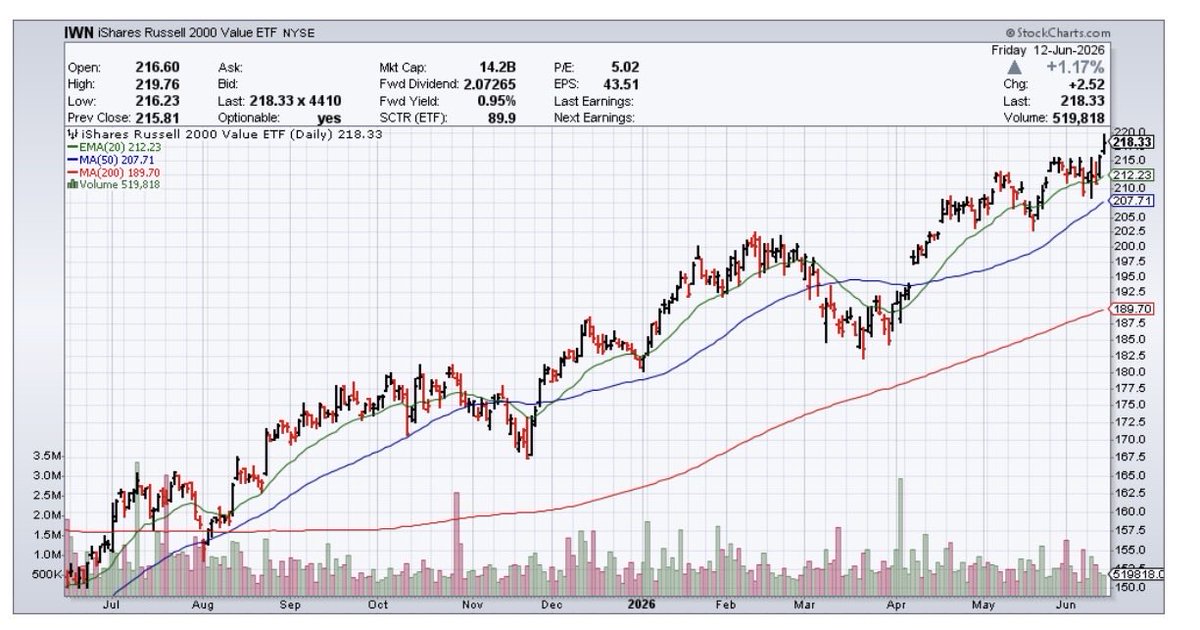Click the 2026 year label on the date axis

coord(642,605)
